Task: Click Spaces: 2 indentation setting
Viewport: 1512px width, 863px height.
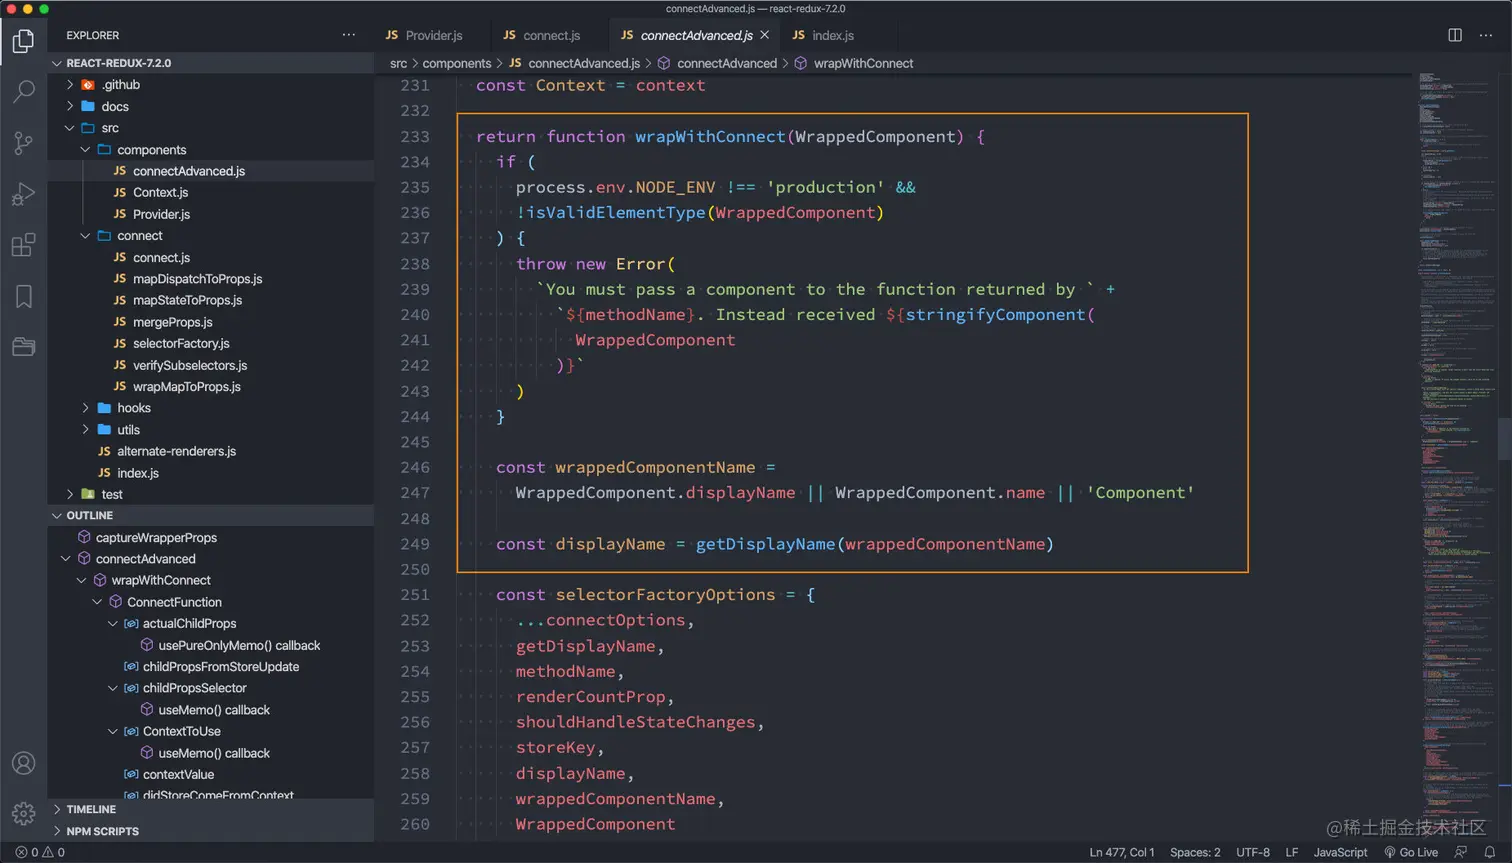Action: [x=1195, y=852]
